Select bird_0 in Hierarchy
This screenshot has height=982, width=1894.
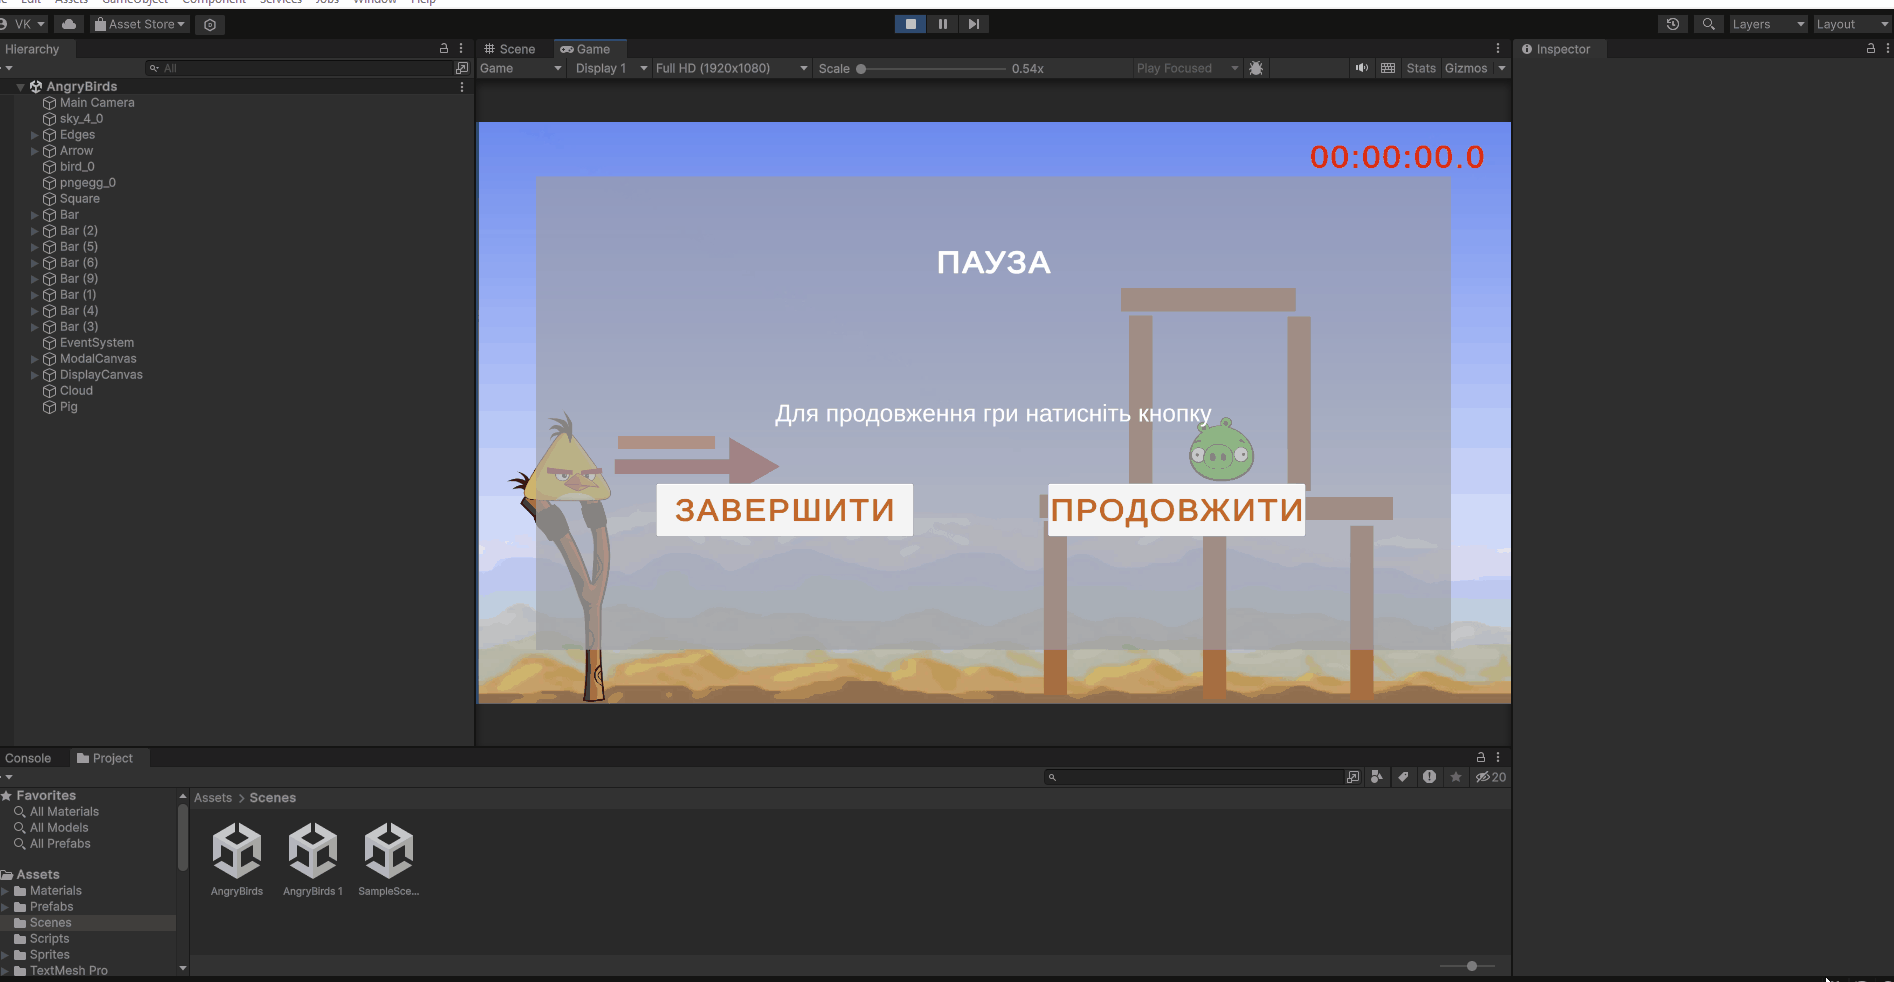[77, 167]
